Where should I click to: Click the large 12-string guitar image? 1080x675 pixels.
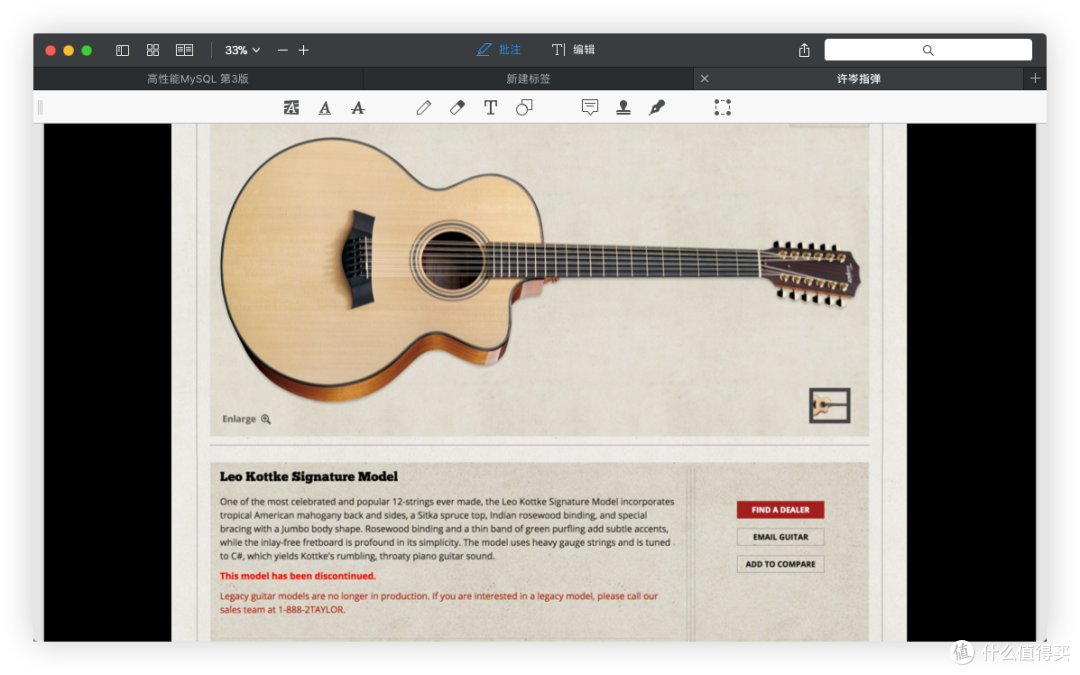coord(540,269)
